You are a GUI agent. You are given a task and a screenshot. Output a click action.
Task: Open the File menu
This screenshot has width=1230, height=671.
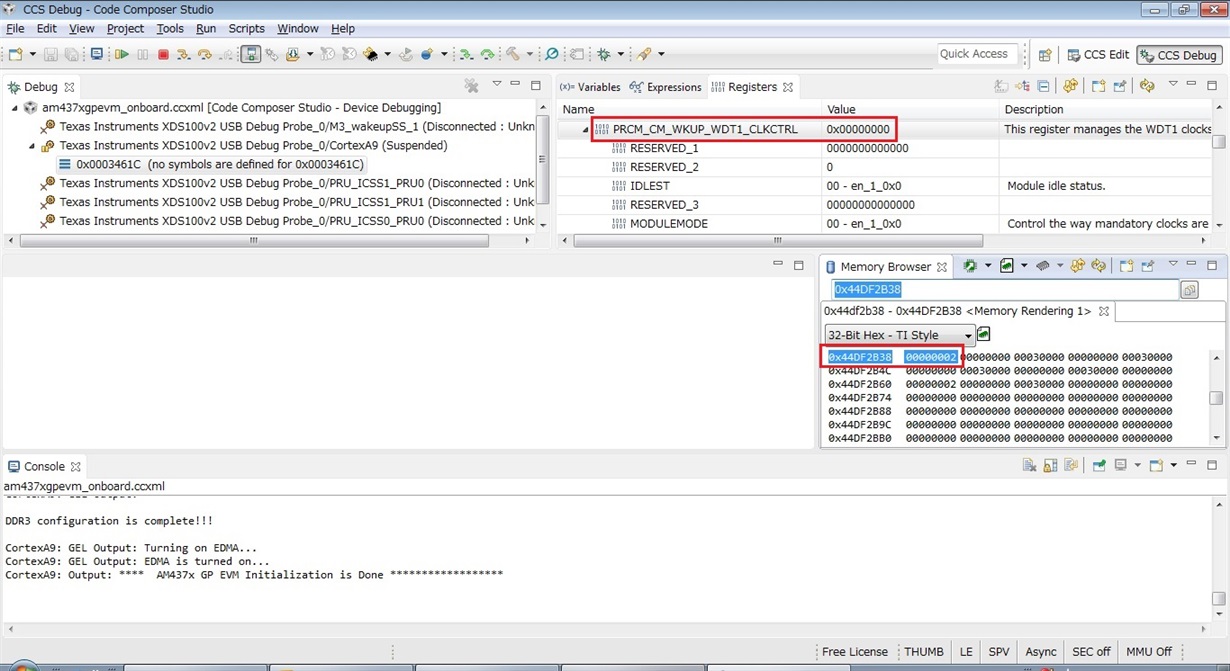(15, 28)
